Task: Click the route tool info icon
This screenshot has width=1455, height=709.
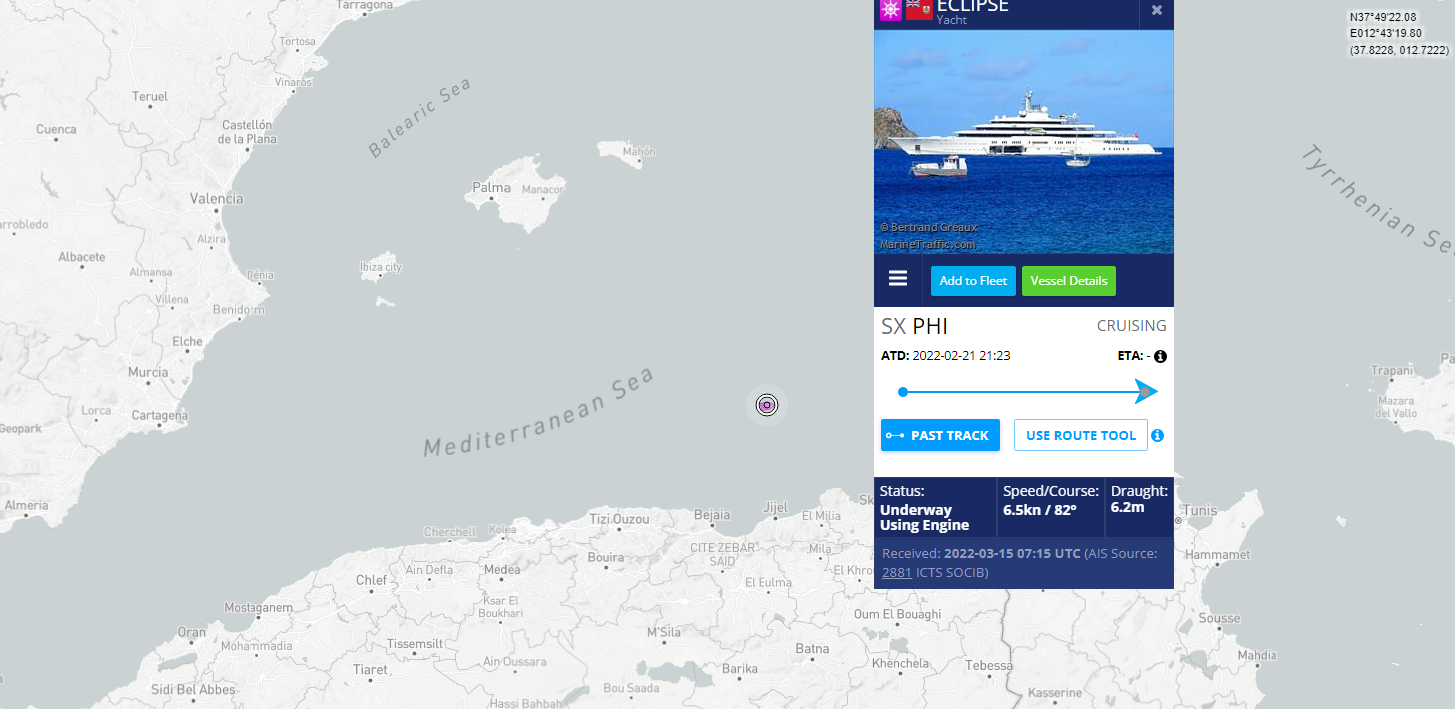Action: [1158, 435]
